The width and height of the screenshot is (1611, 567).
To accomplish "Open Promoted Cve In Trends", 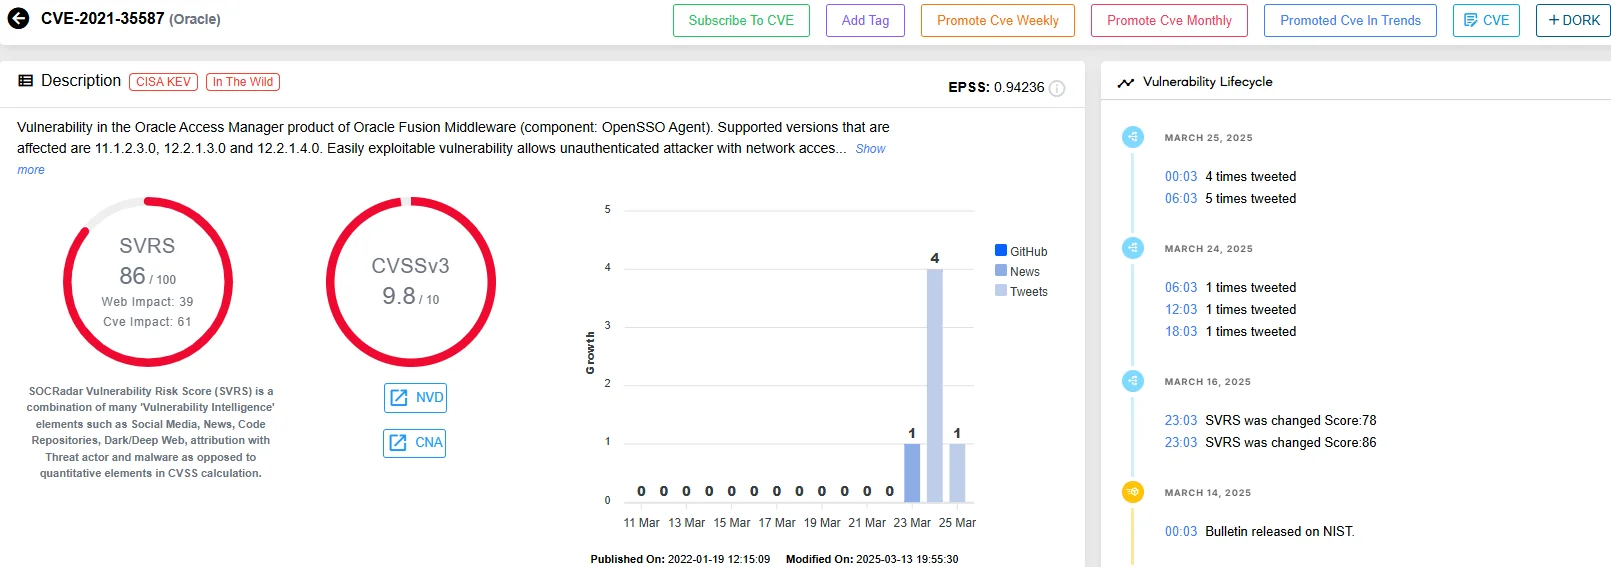I will point(1350,20).
